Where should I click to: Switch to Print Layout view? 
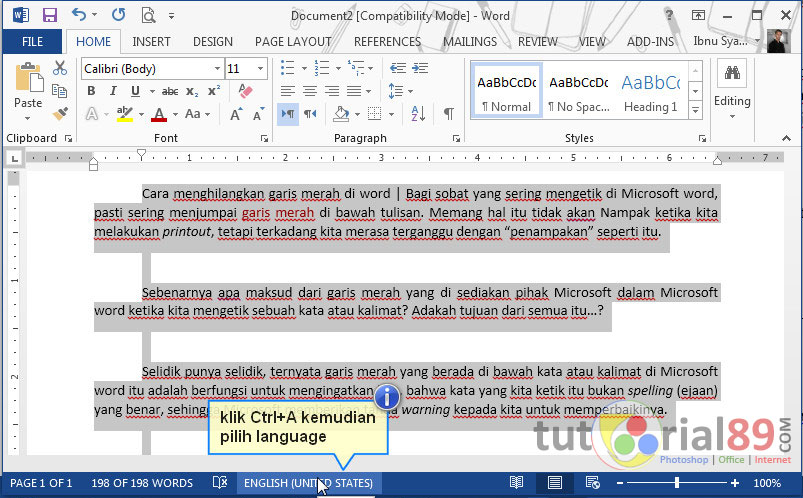click(555, 483)
